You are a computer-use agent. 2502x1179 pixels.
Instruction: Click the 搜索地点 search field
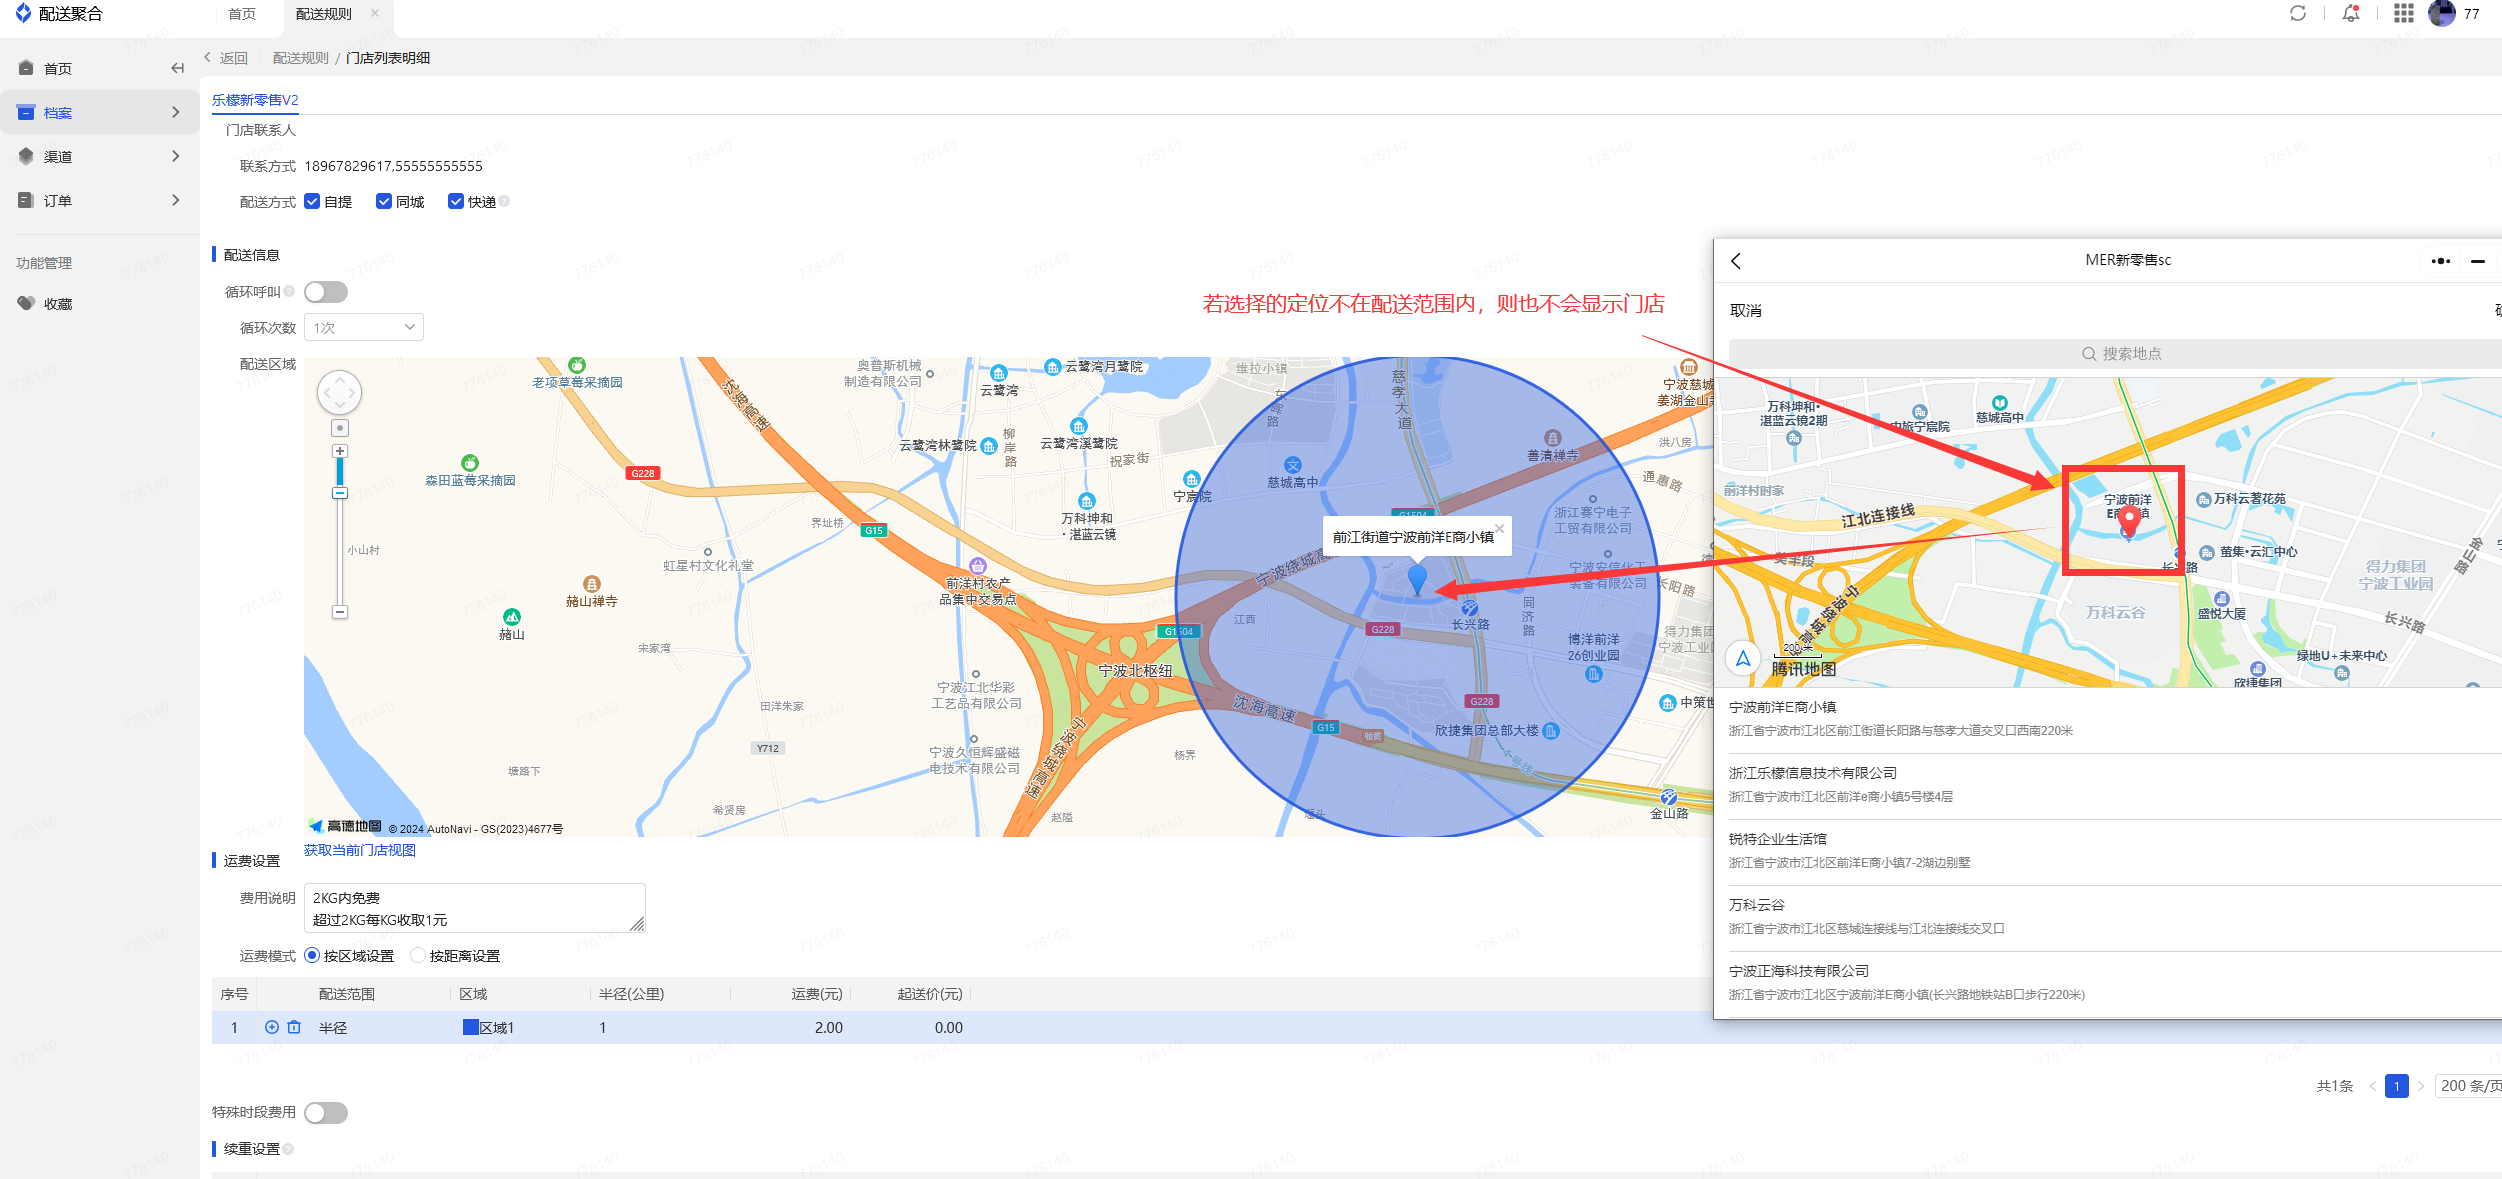click(x=2116, y=354)
